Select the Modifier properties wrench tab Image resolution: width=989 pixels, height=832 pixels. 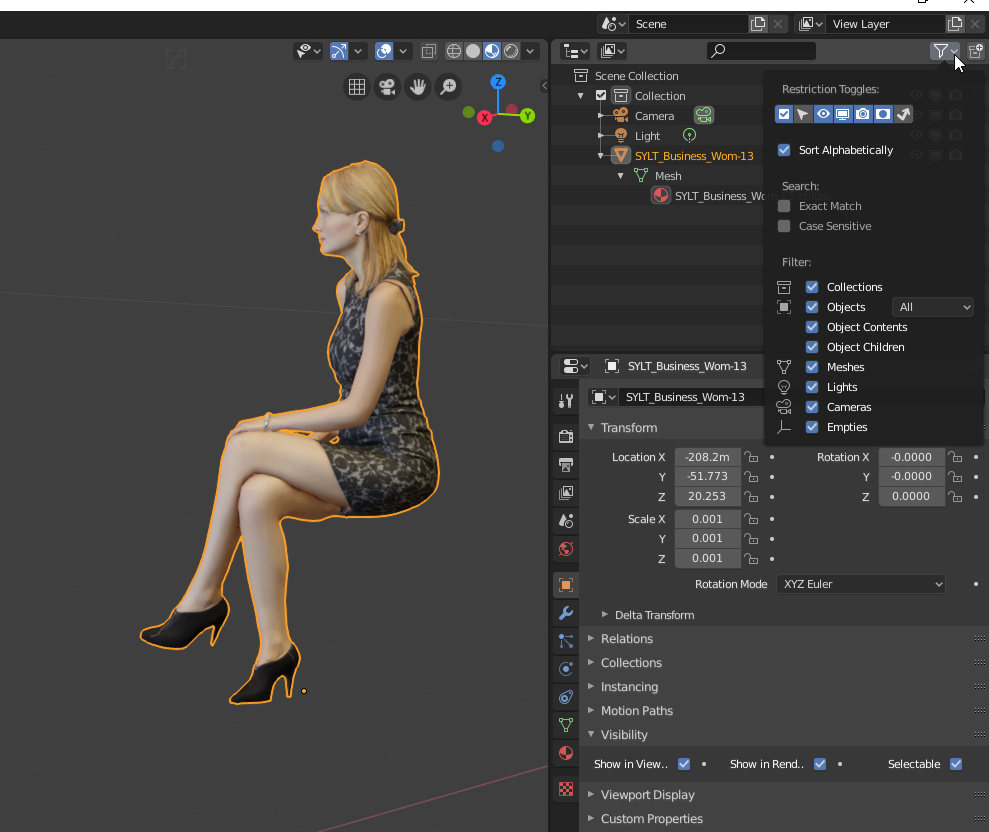point(565,612)
